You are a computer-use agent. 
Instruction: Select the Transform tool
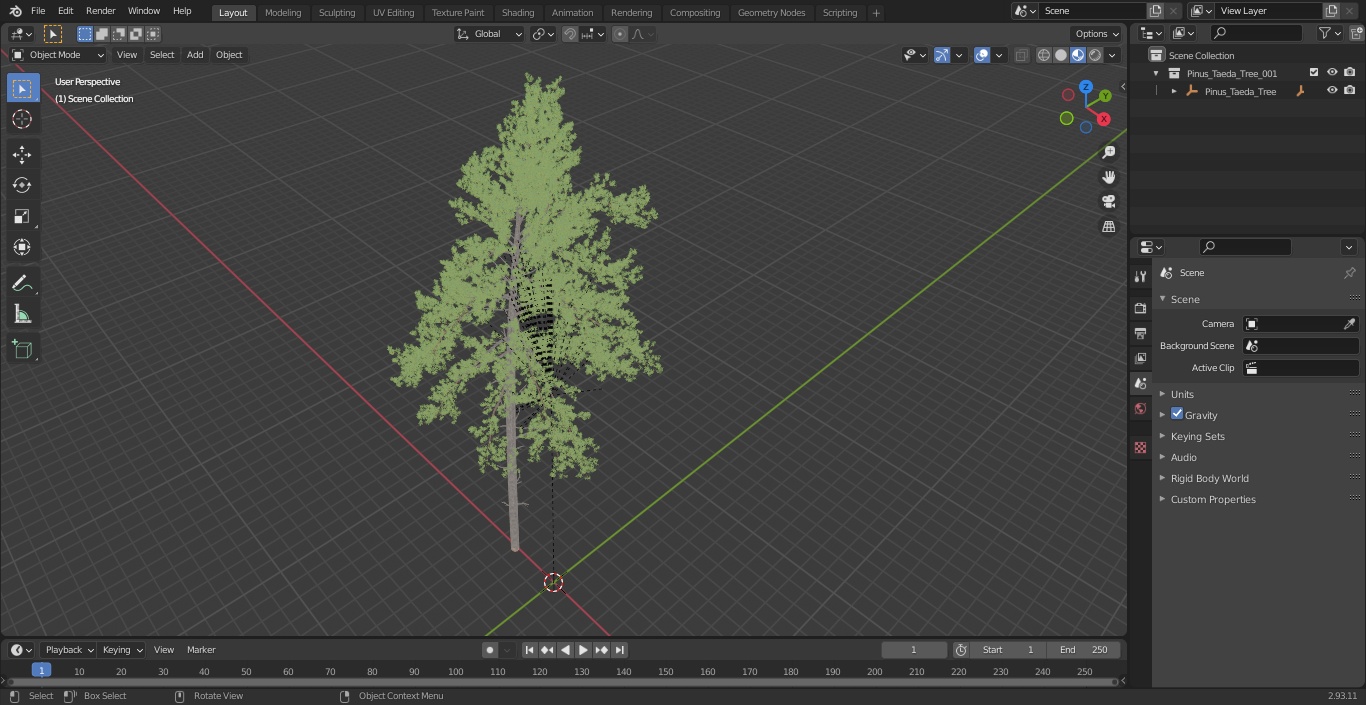[x=22, y=247]
